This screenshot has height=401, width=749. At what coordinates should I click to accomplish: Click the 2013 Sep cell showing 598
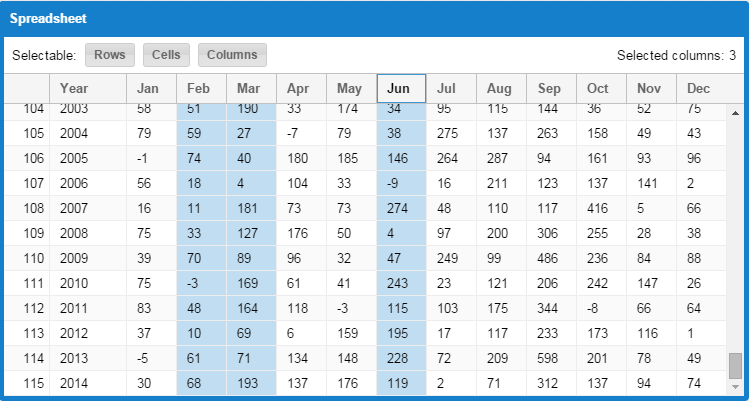pyautogui.click(x=549, y=359)
